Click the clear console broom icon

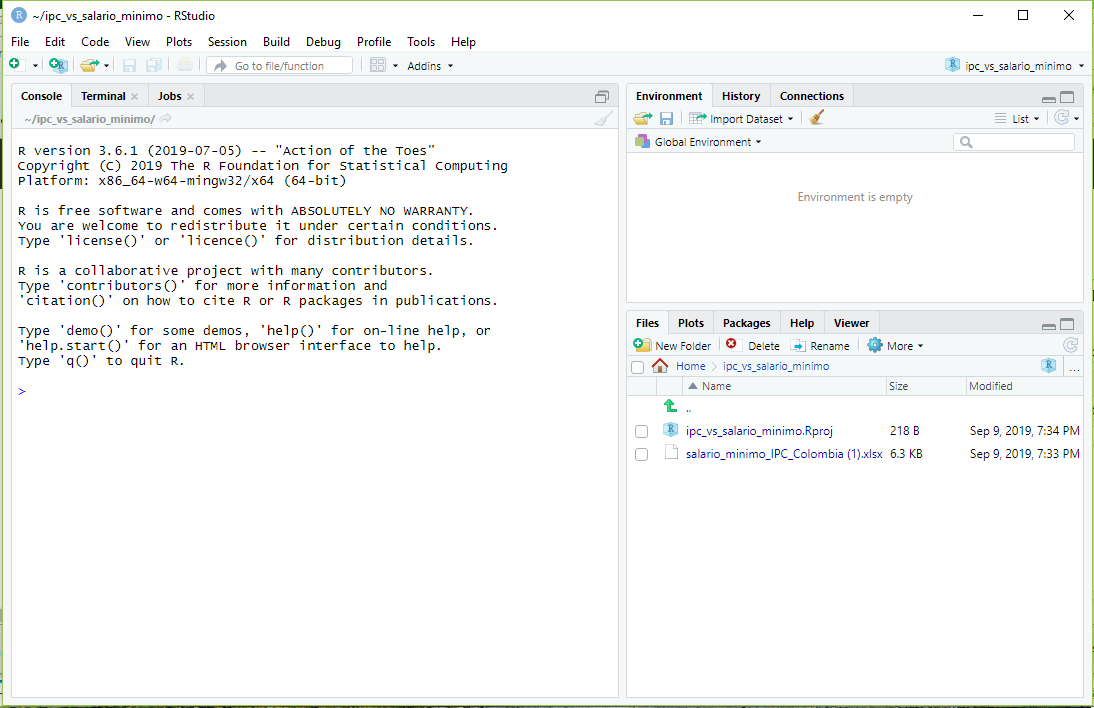(604, 119)
